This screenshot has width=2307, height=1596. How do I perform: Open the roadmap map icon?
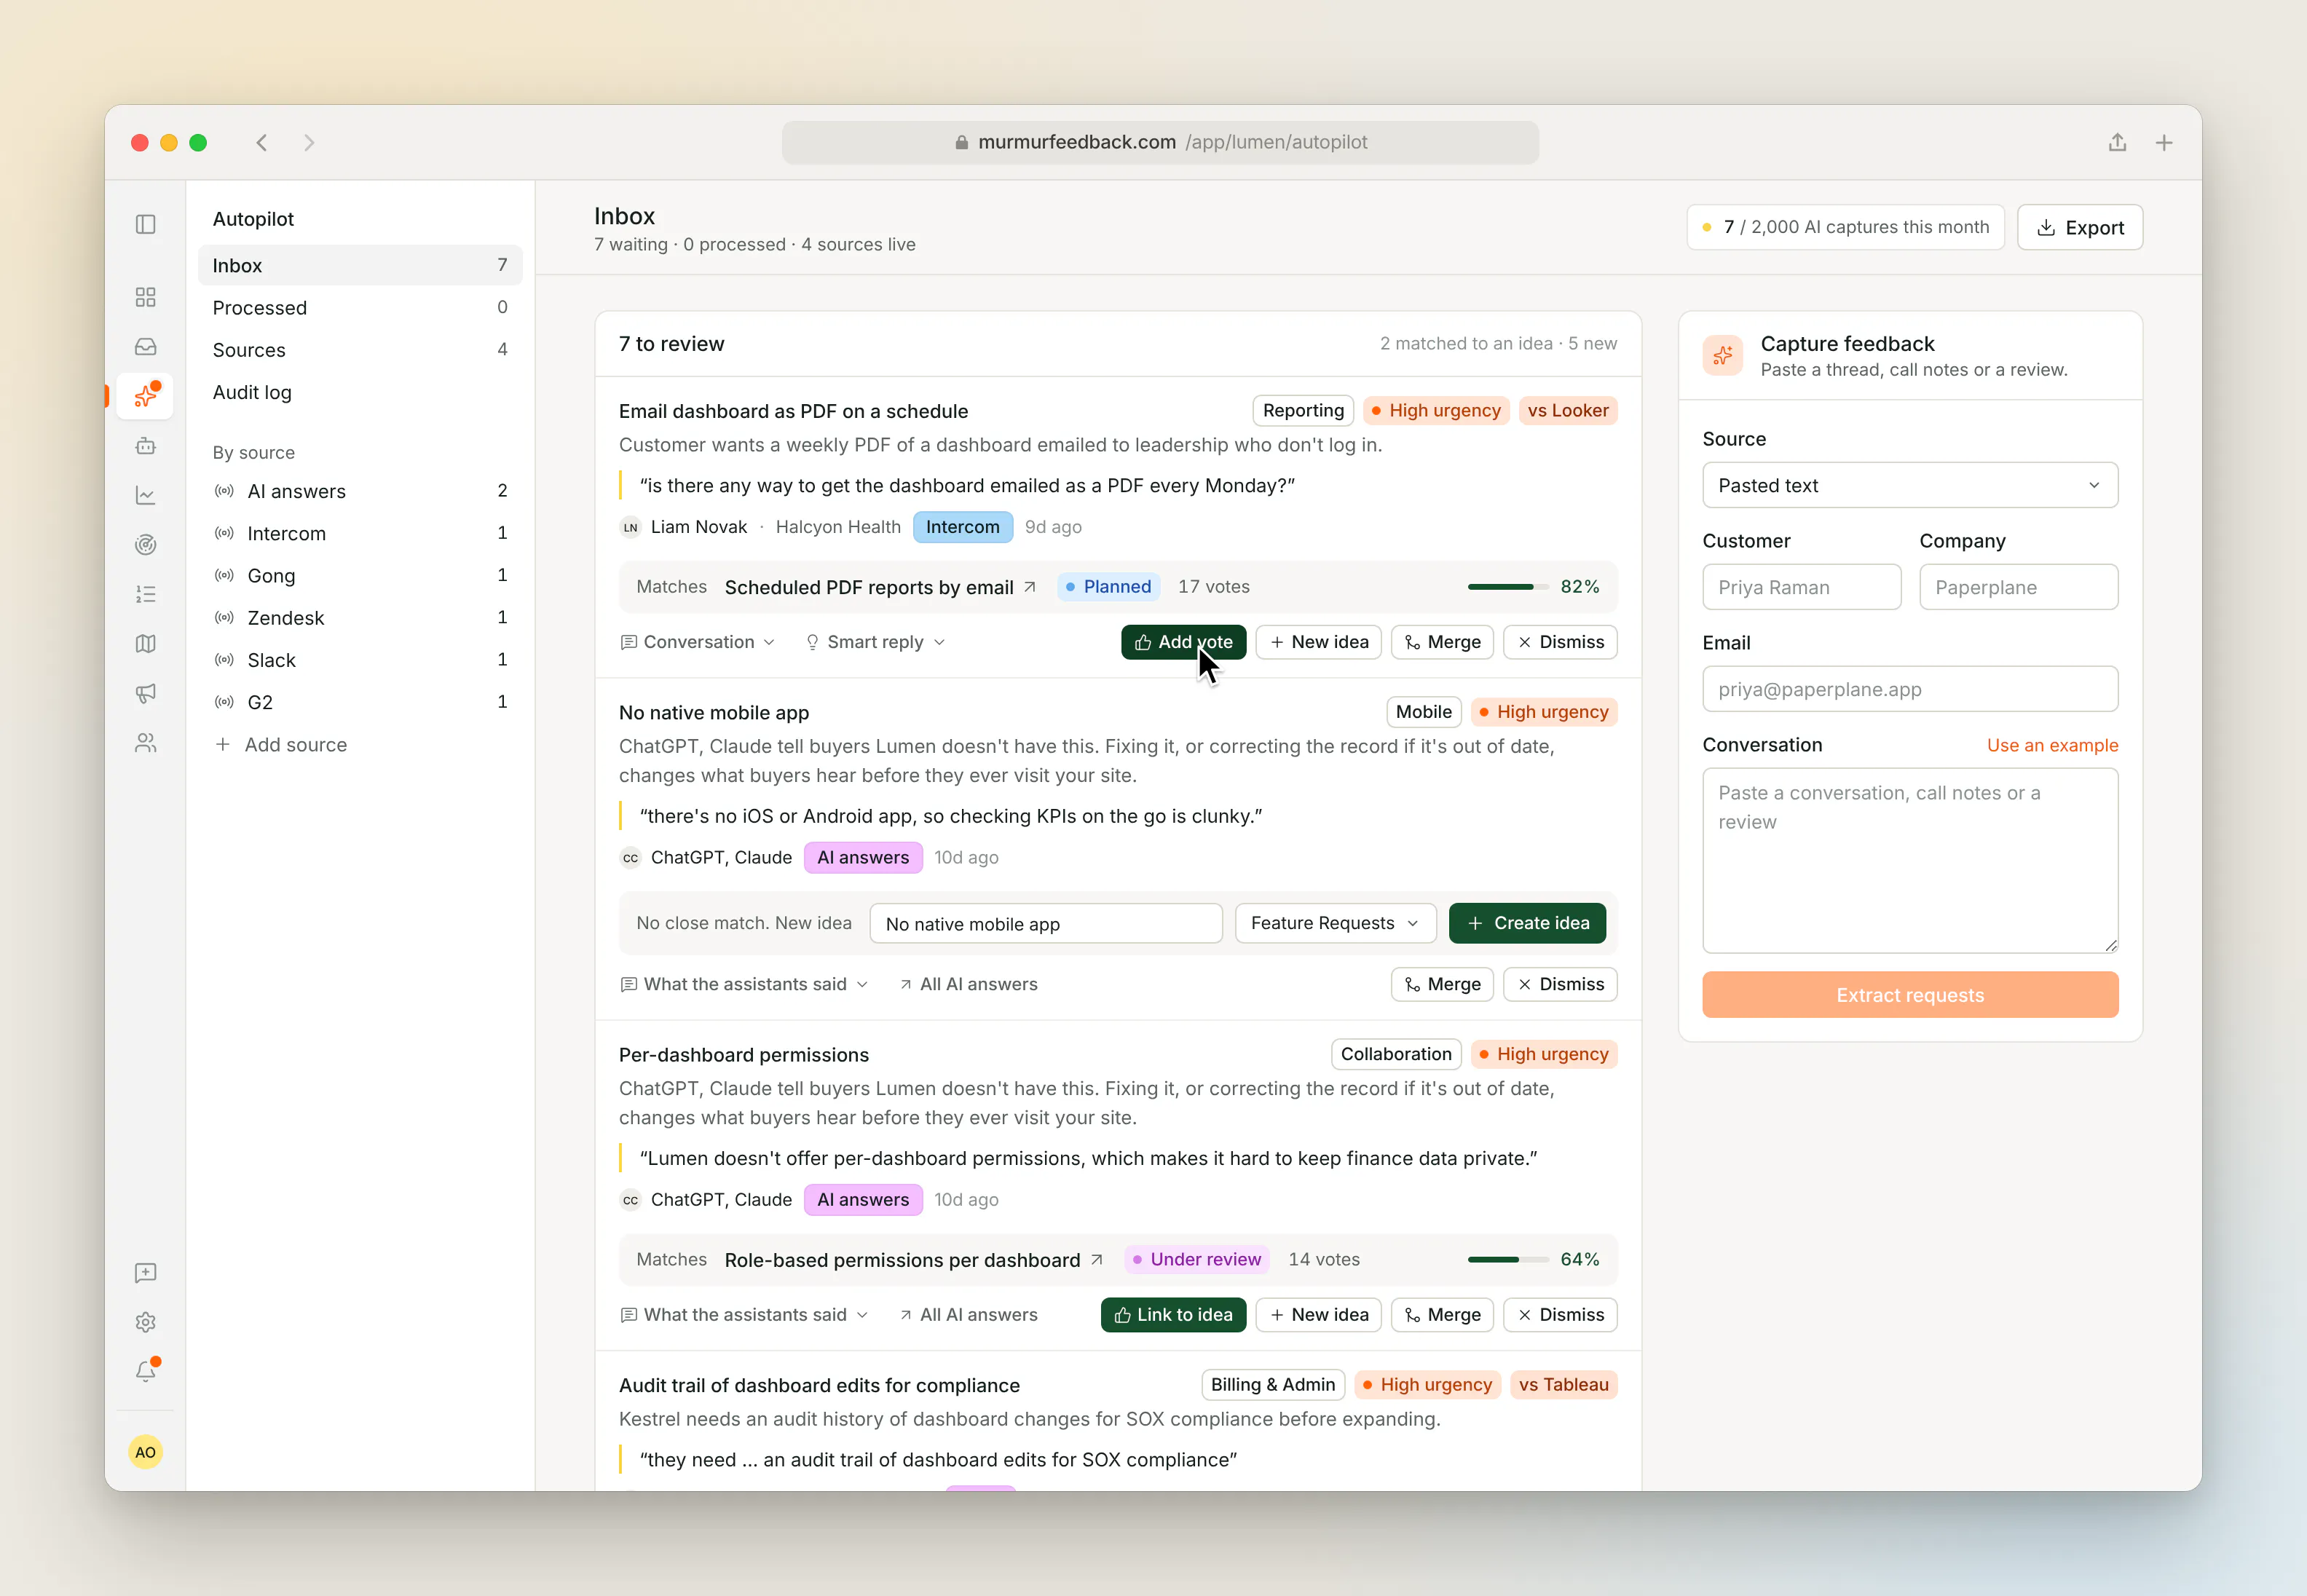coord(145,644)
